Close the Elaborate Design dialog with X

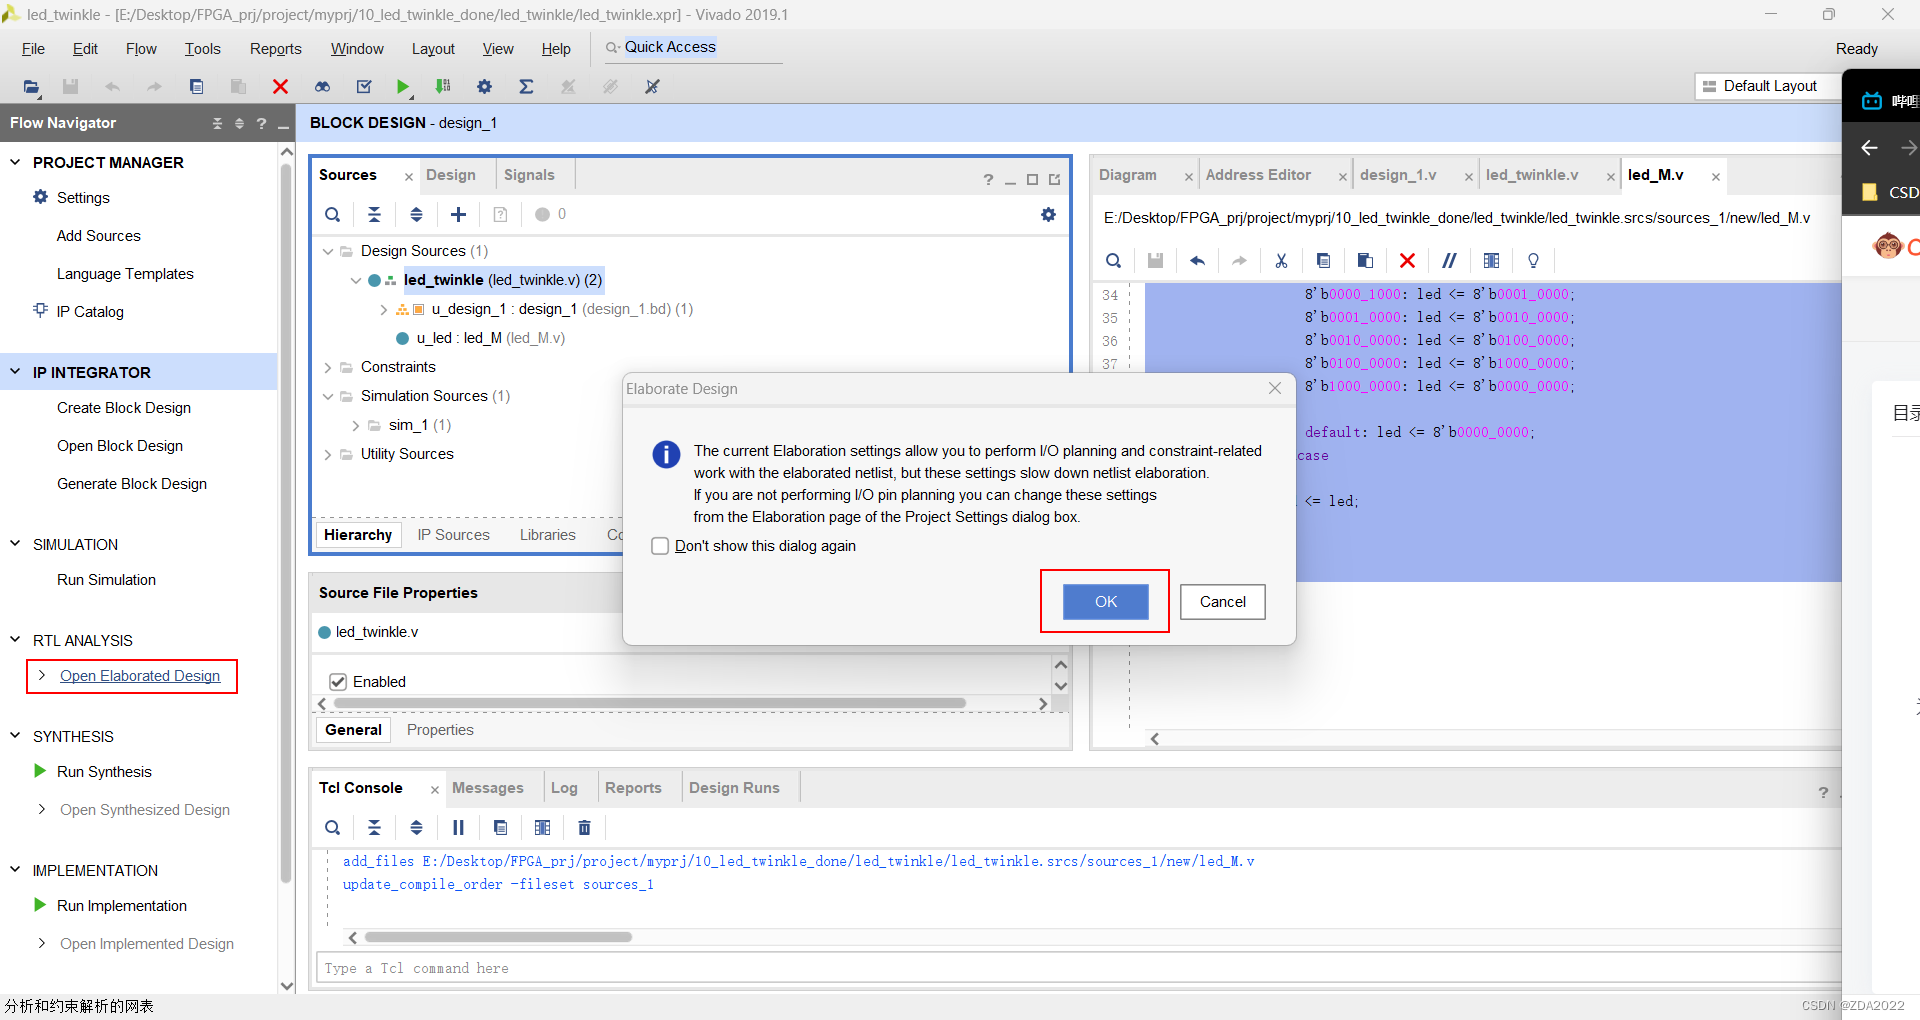[1275, 388]
